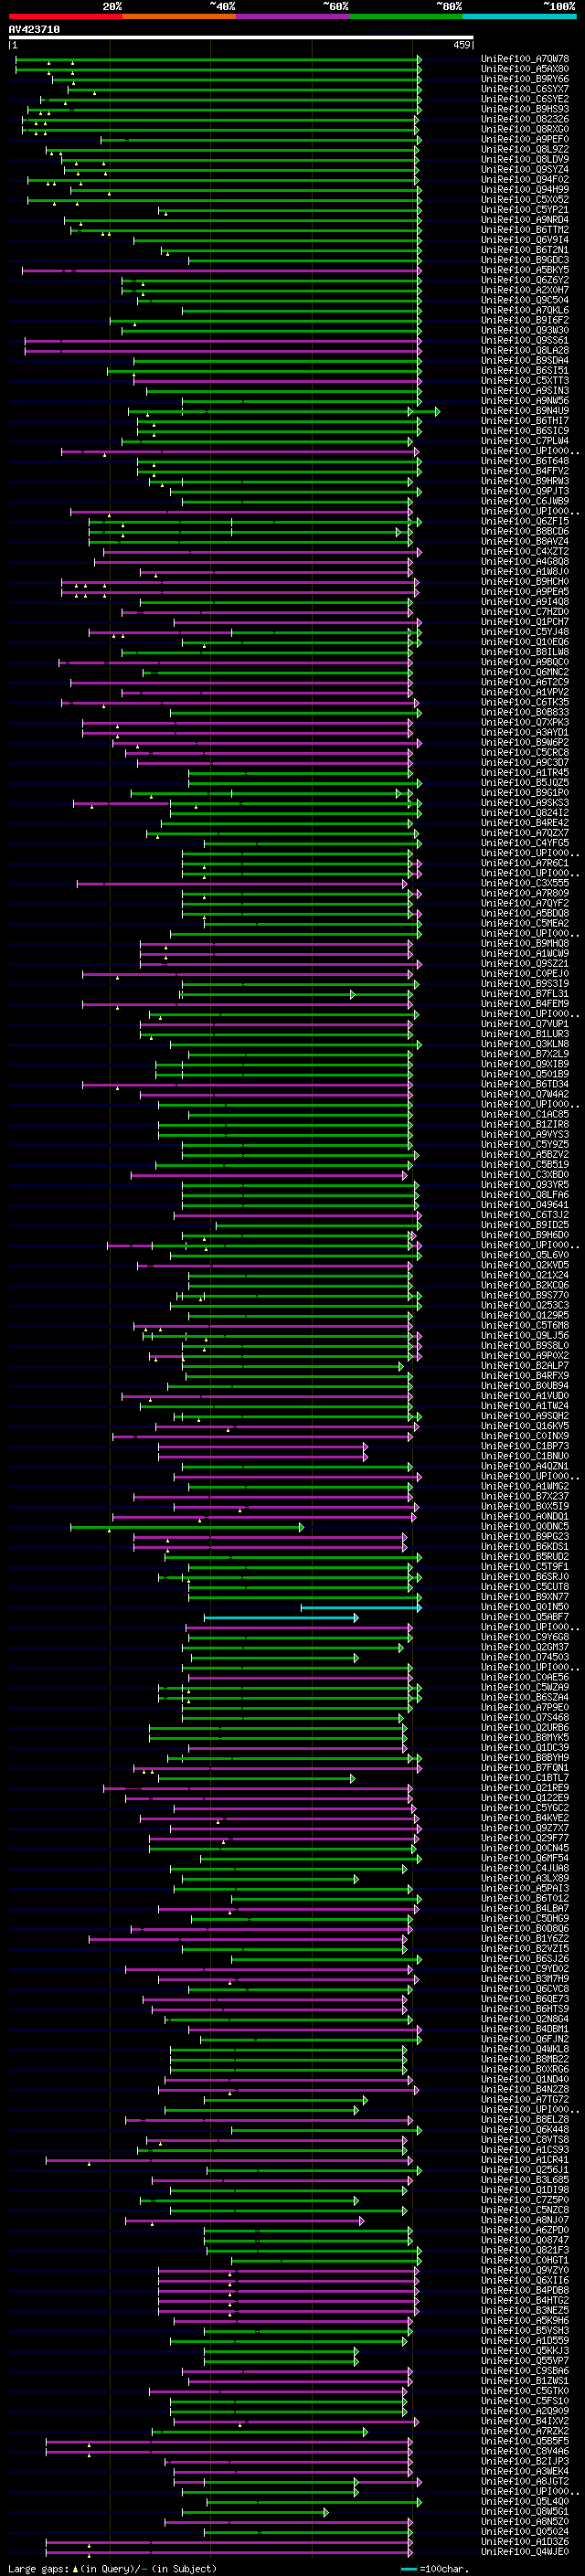Viewport: 585px width, 2576px height.
Task: Select label UniRef100_C5YP21
Action: click(x=525, y=210)
